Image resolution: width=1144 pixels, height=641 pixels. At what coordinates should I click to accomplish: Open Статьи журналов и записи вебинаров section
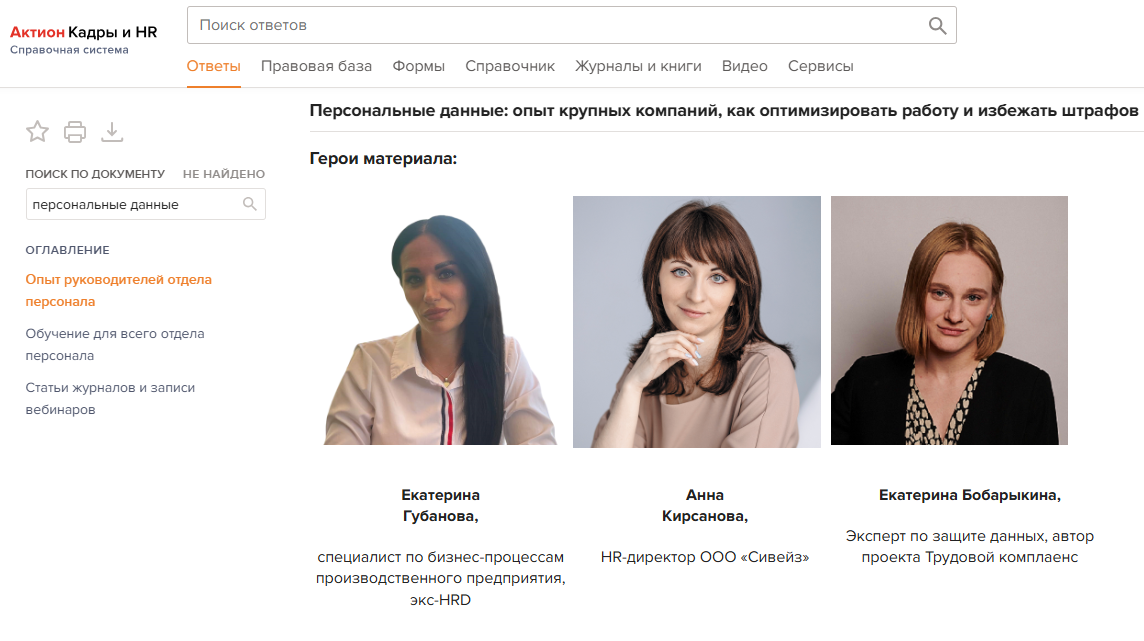tap(110, 398)
